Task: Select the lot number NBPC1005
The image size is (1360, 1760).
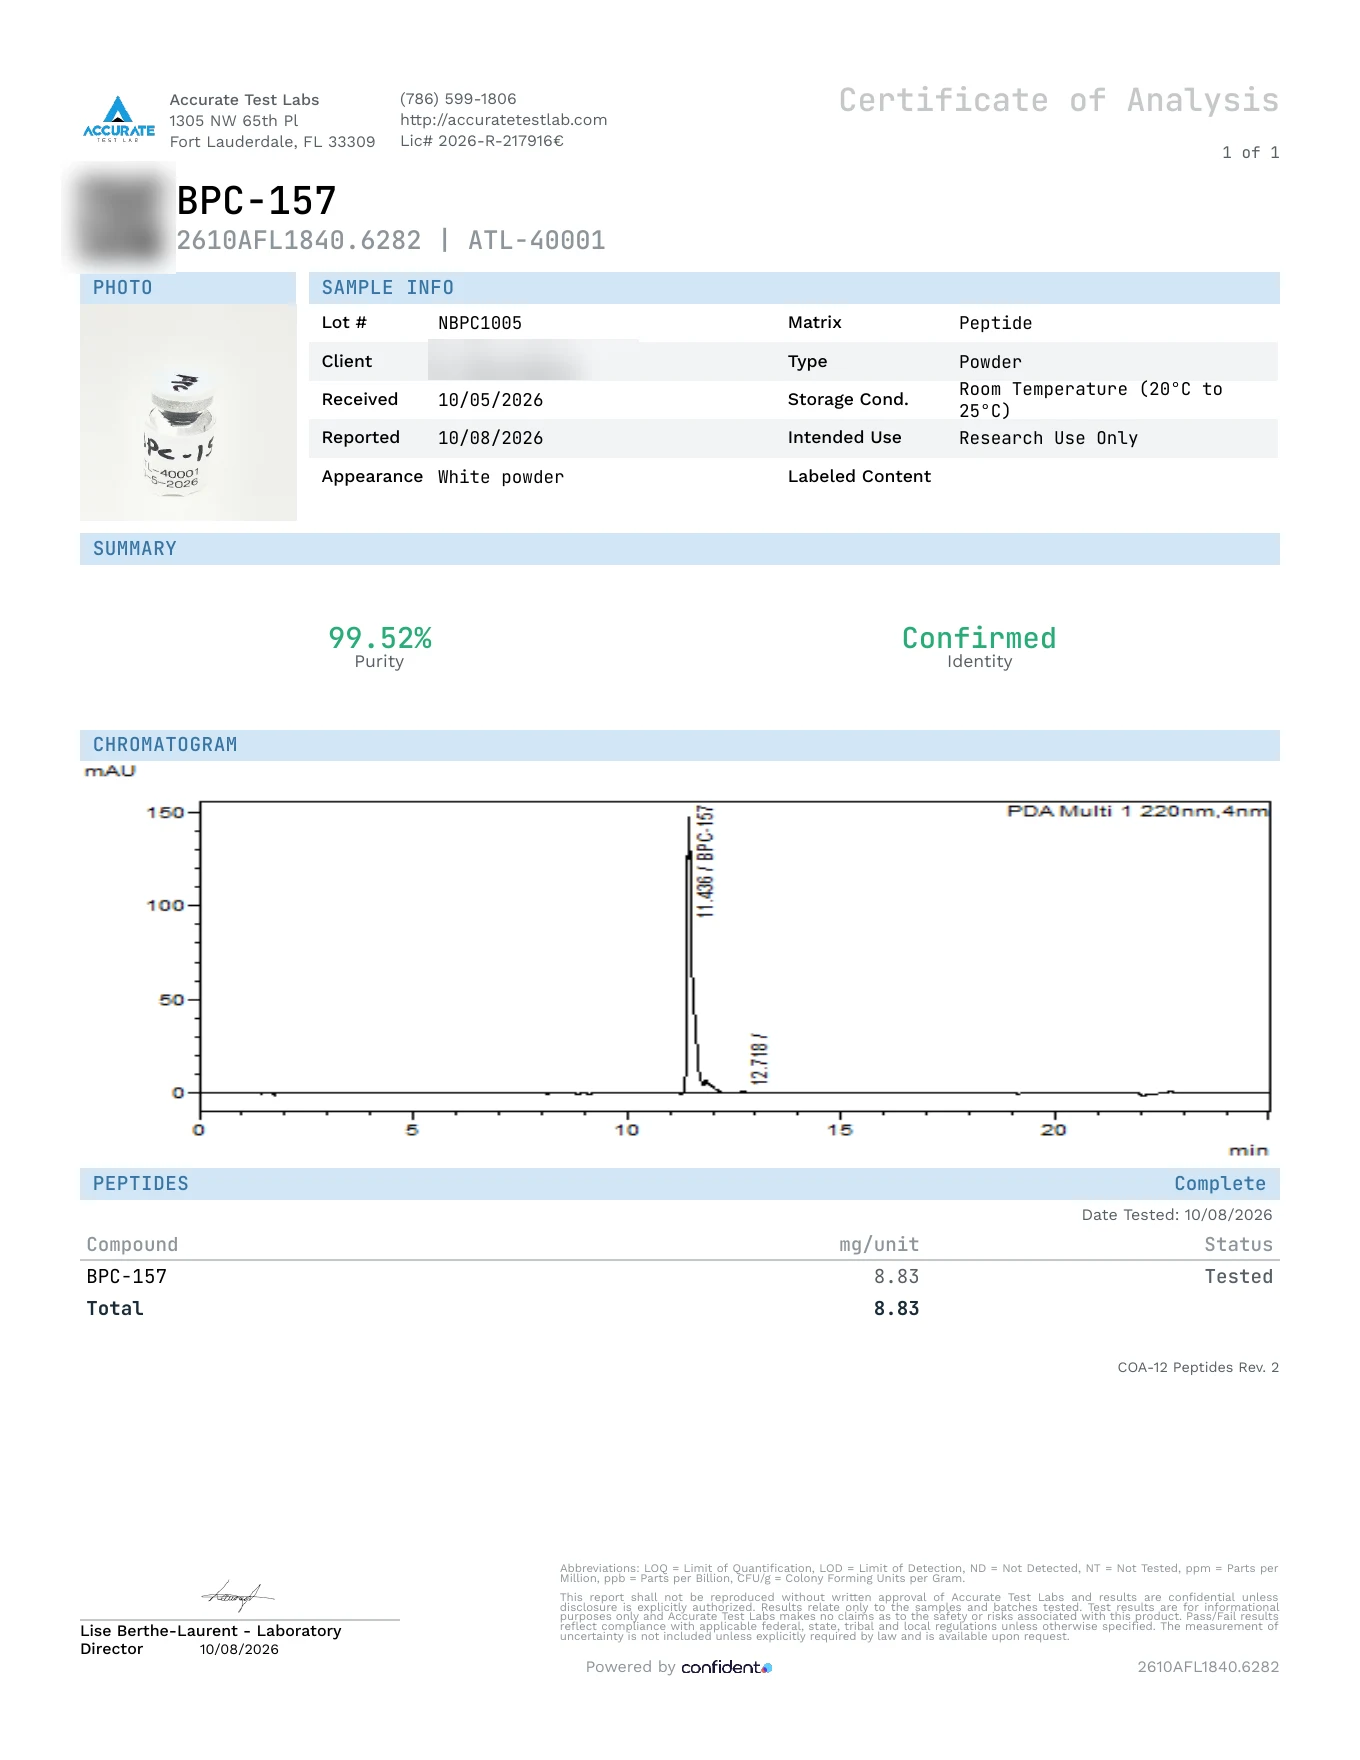Action: pyautogui.click(x=480, y=323)
